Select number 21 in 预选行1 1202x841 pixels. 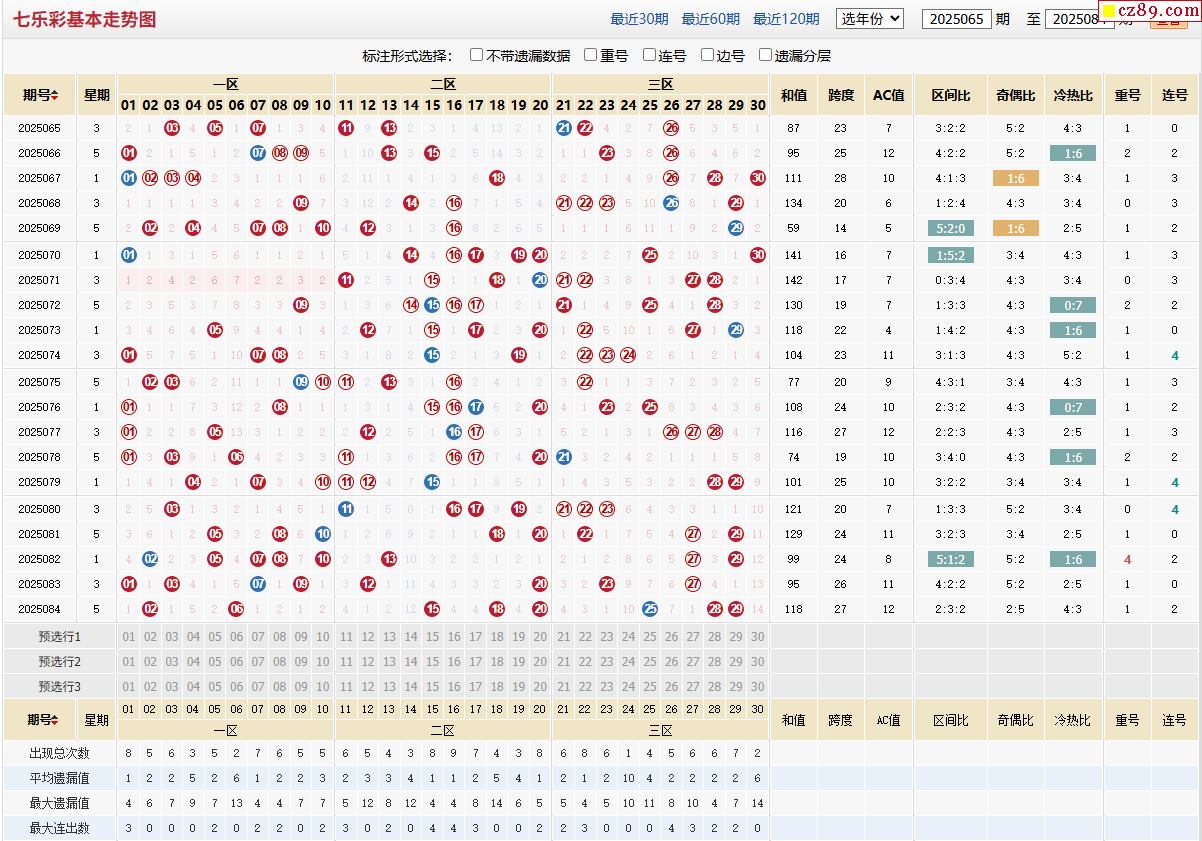pos(564,637)
